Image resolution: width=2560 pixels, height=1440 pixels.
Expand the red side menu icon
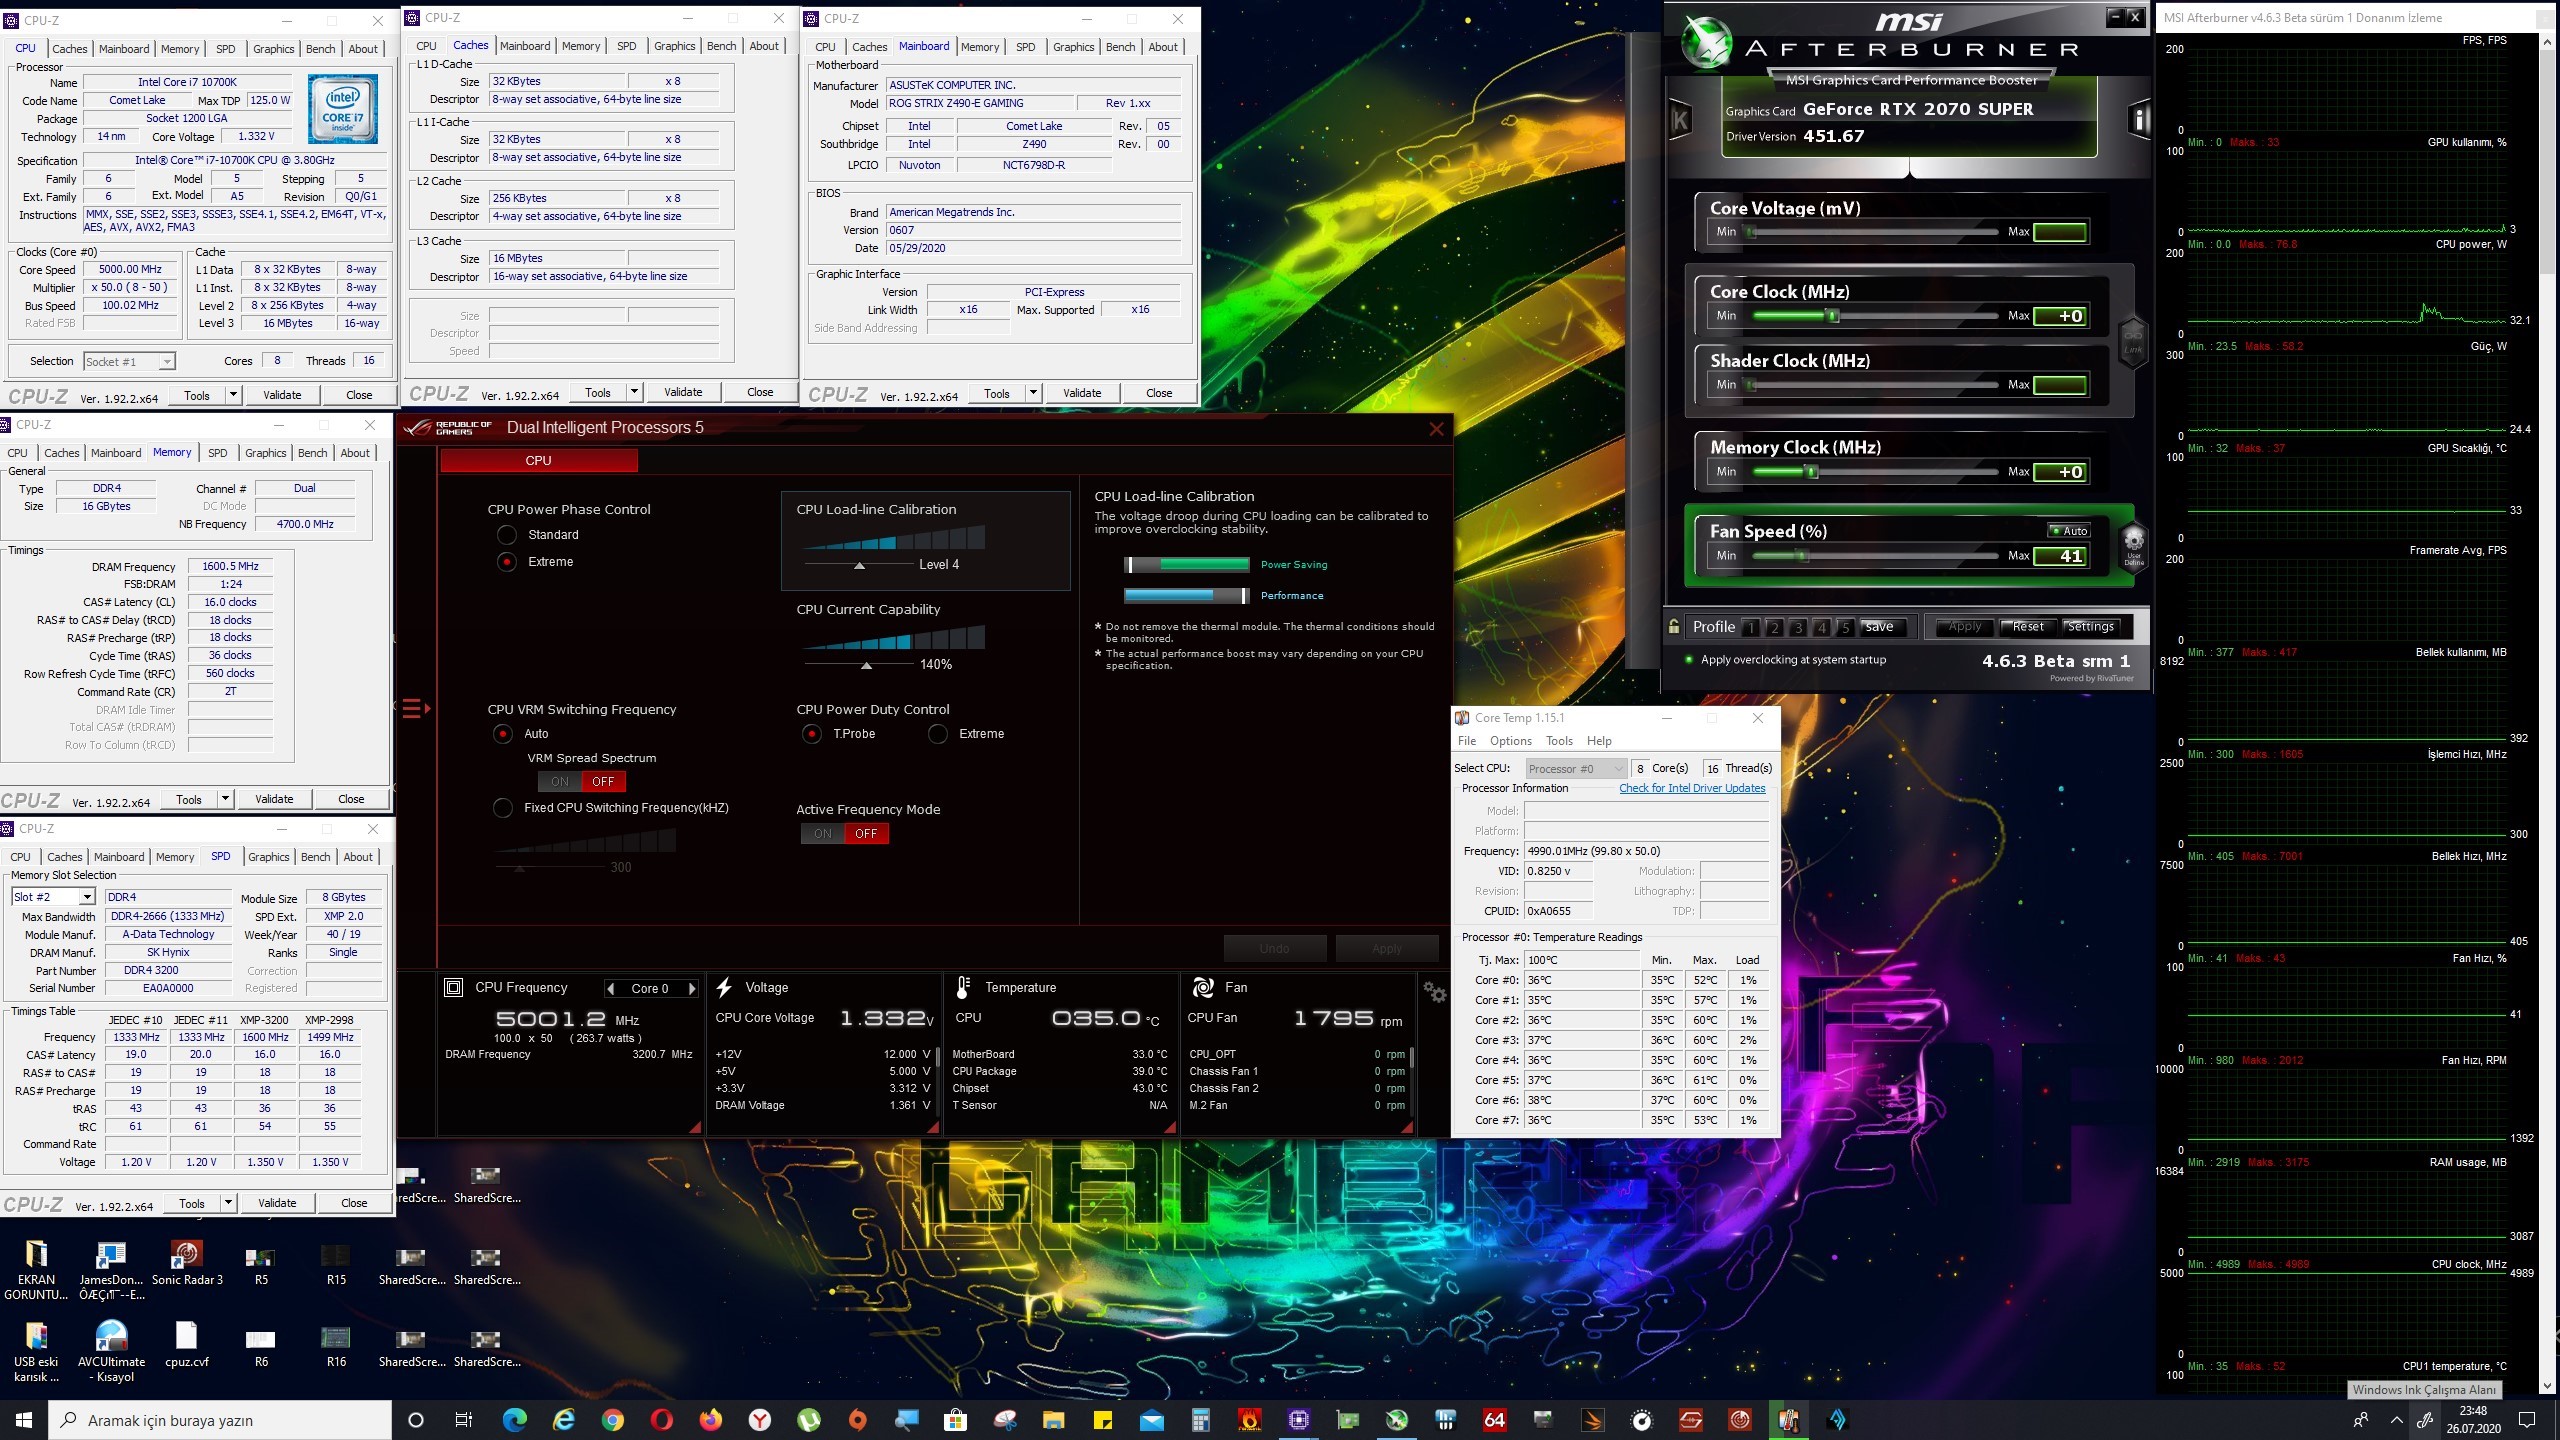click(x=415, y=709)
